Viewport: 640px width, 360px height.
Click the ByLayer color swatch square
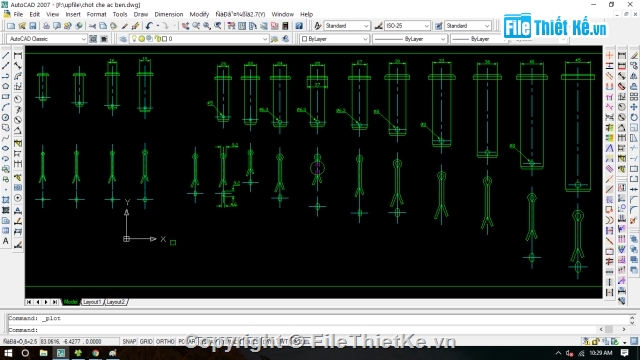(x=304, y=39)
